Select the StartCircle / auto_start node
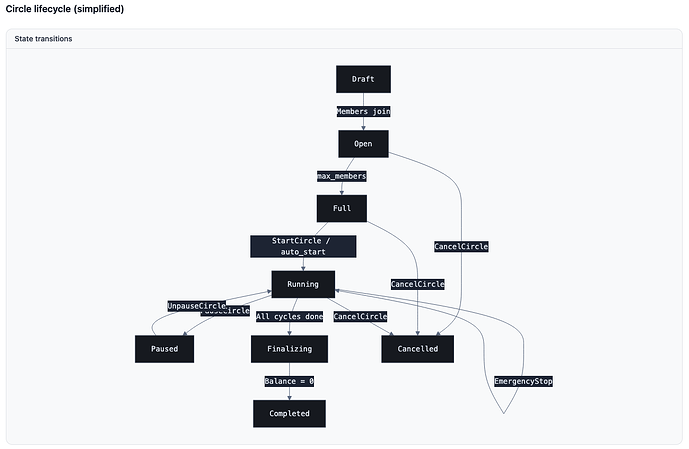 (303, 246)
